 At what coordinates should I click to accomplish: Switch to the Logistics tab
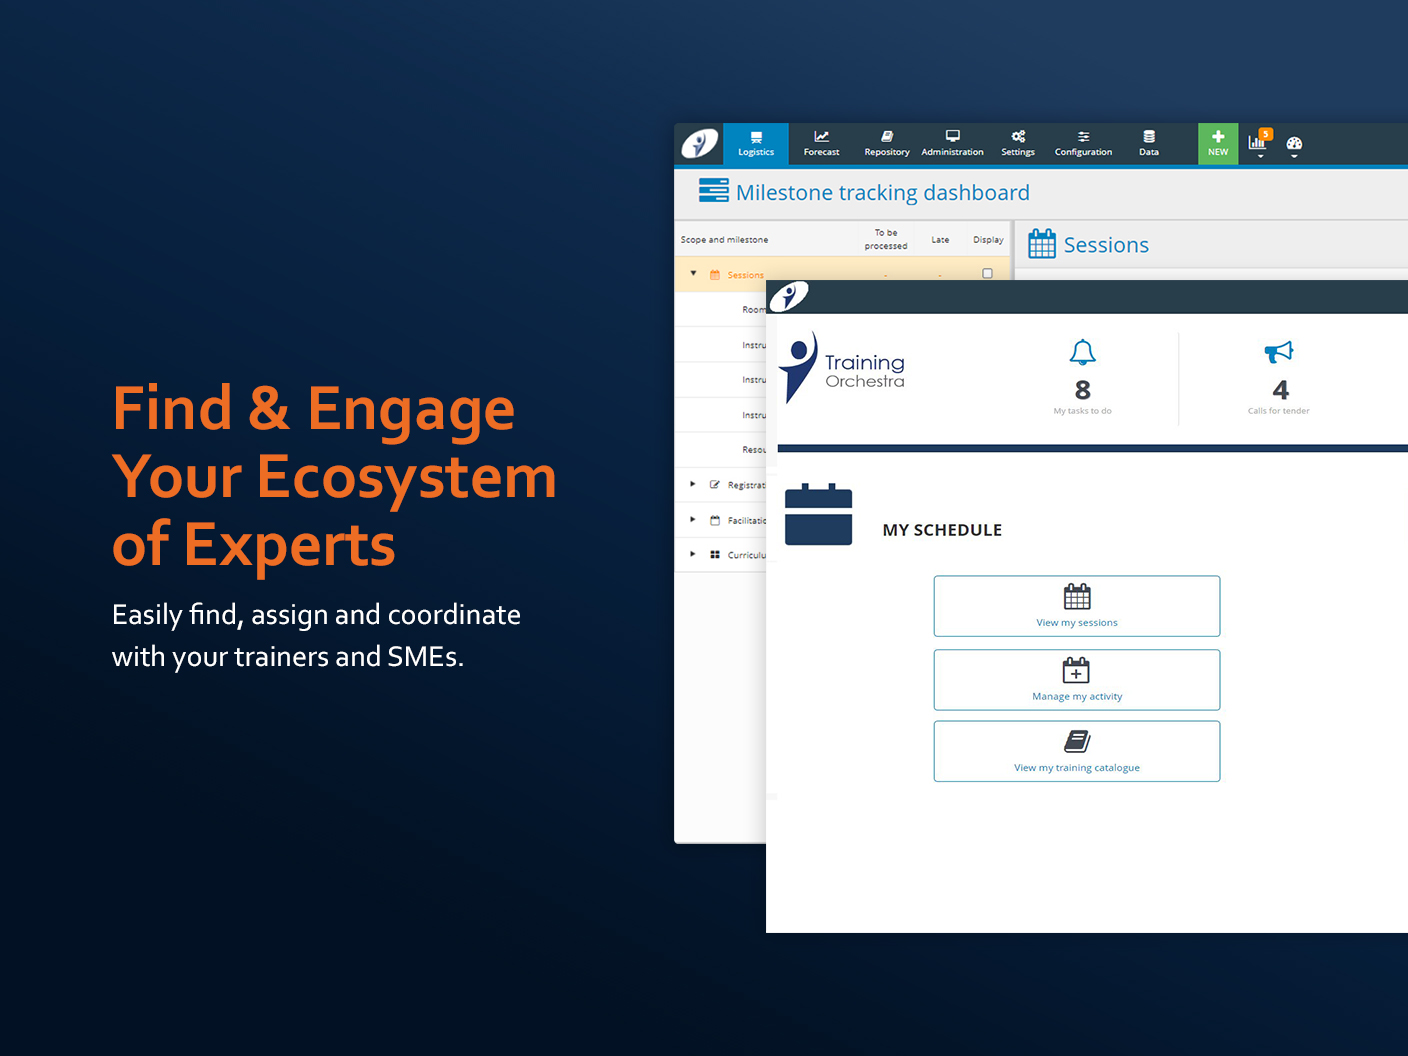756,143
